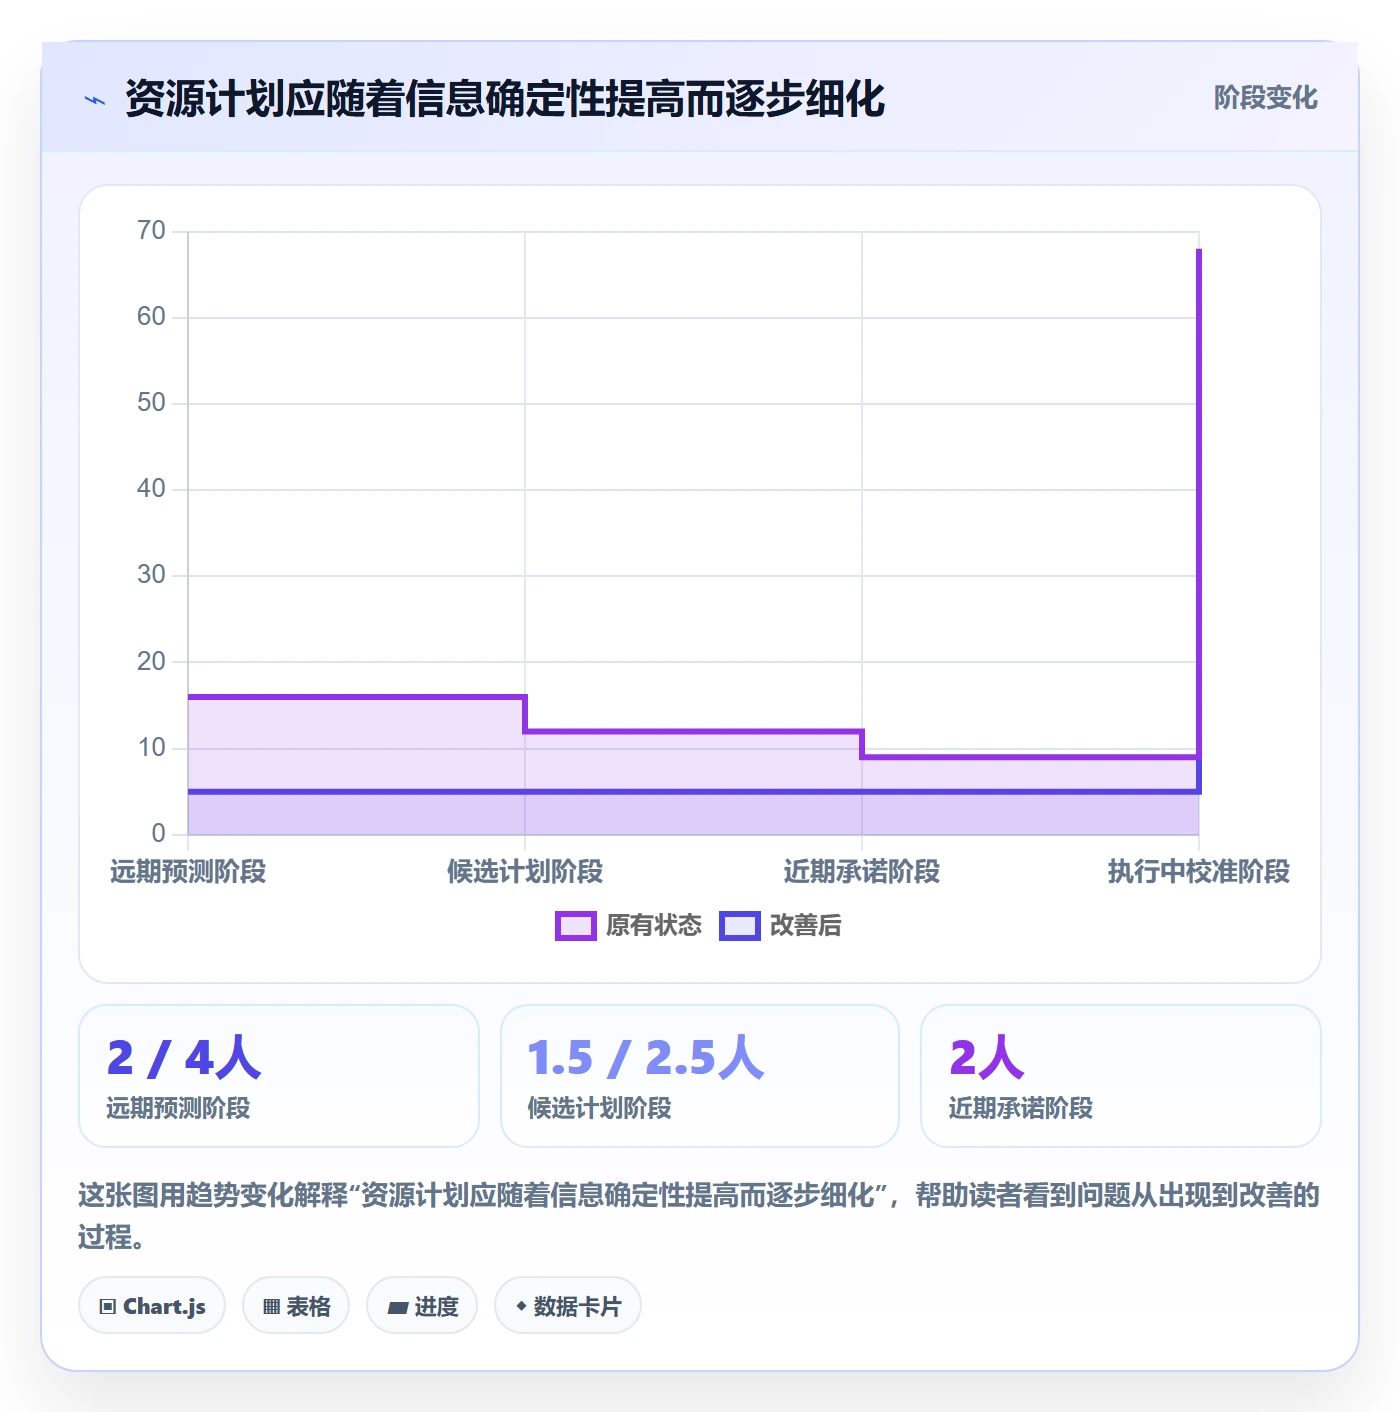Click the chart title 资源计划应随着信息确定性提高而逐步细化
Viewport: 1400px width, 1412px height.
pyautogui.click(x=505, y=99)
